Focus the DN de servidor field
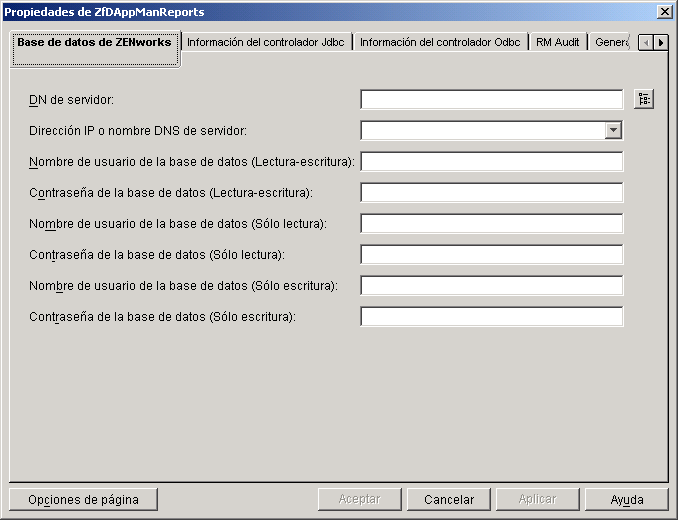Viewport: 678px width, 520px height. pyautogui.click(x=492, y=99)
